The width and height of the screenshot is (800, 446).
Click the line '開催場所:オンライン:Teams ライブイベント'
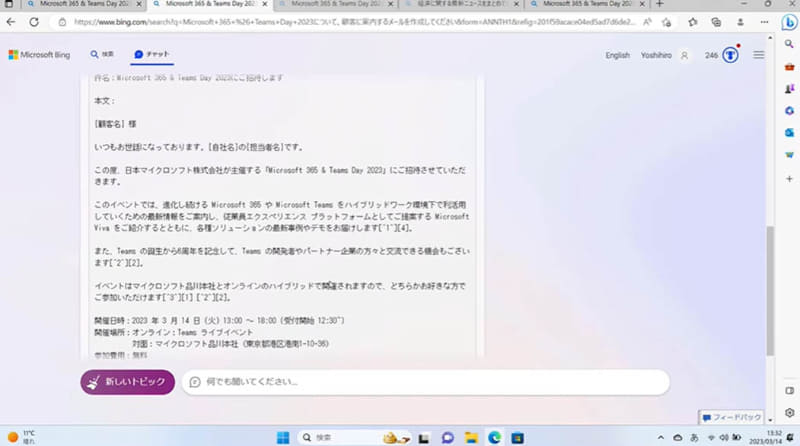point(173,332)
